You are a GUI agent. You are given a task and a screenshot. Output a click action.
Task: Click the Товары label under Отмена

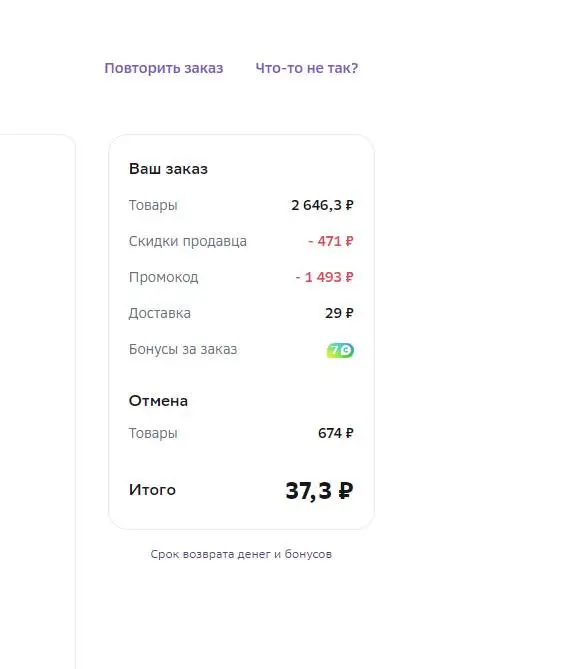point(153,433)
